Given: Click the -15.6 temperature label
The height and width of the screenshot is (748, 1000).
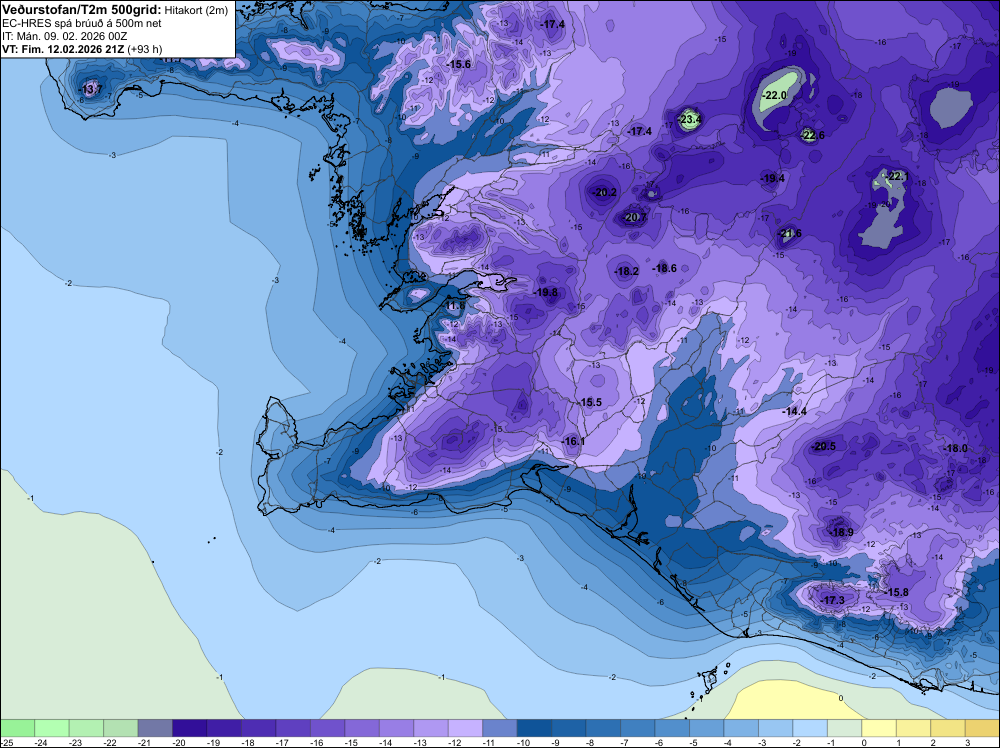Looking at the screenshot, I should [459, 64].
